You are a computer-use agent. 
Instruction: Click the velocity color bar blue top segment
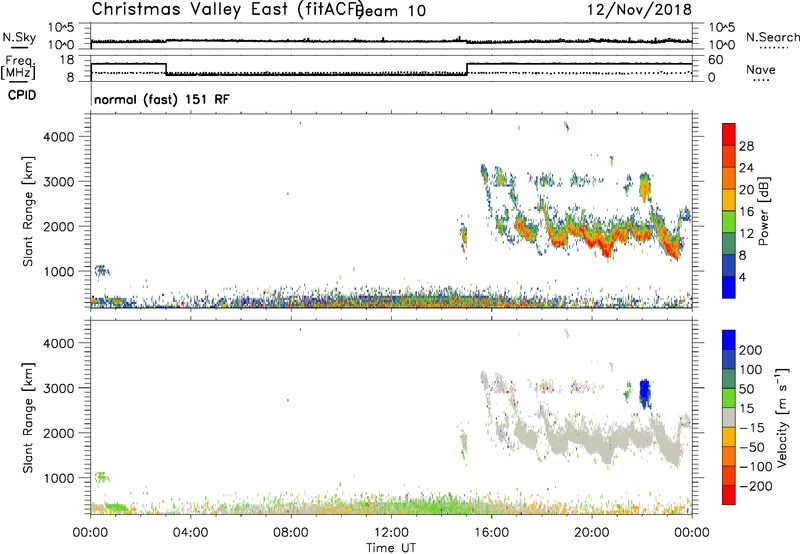pyautogui.click(x=729, y=340)
